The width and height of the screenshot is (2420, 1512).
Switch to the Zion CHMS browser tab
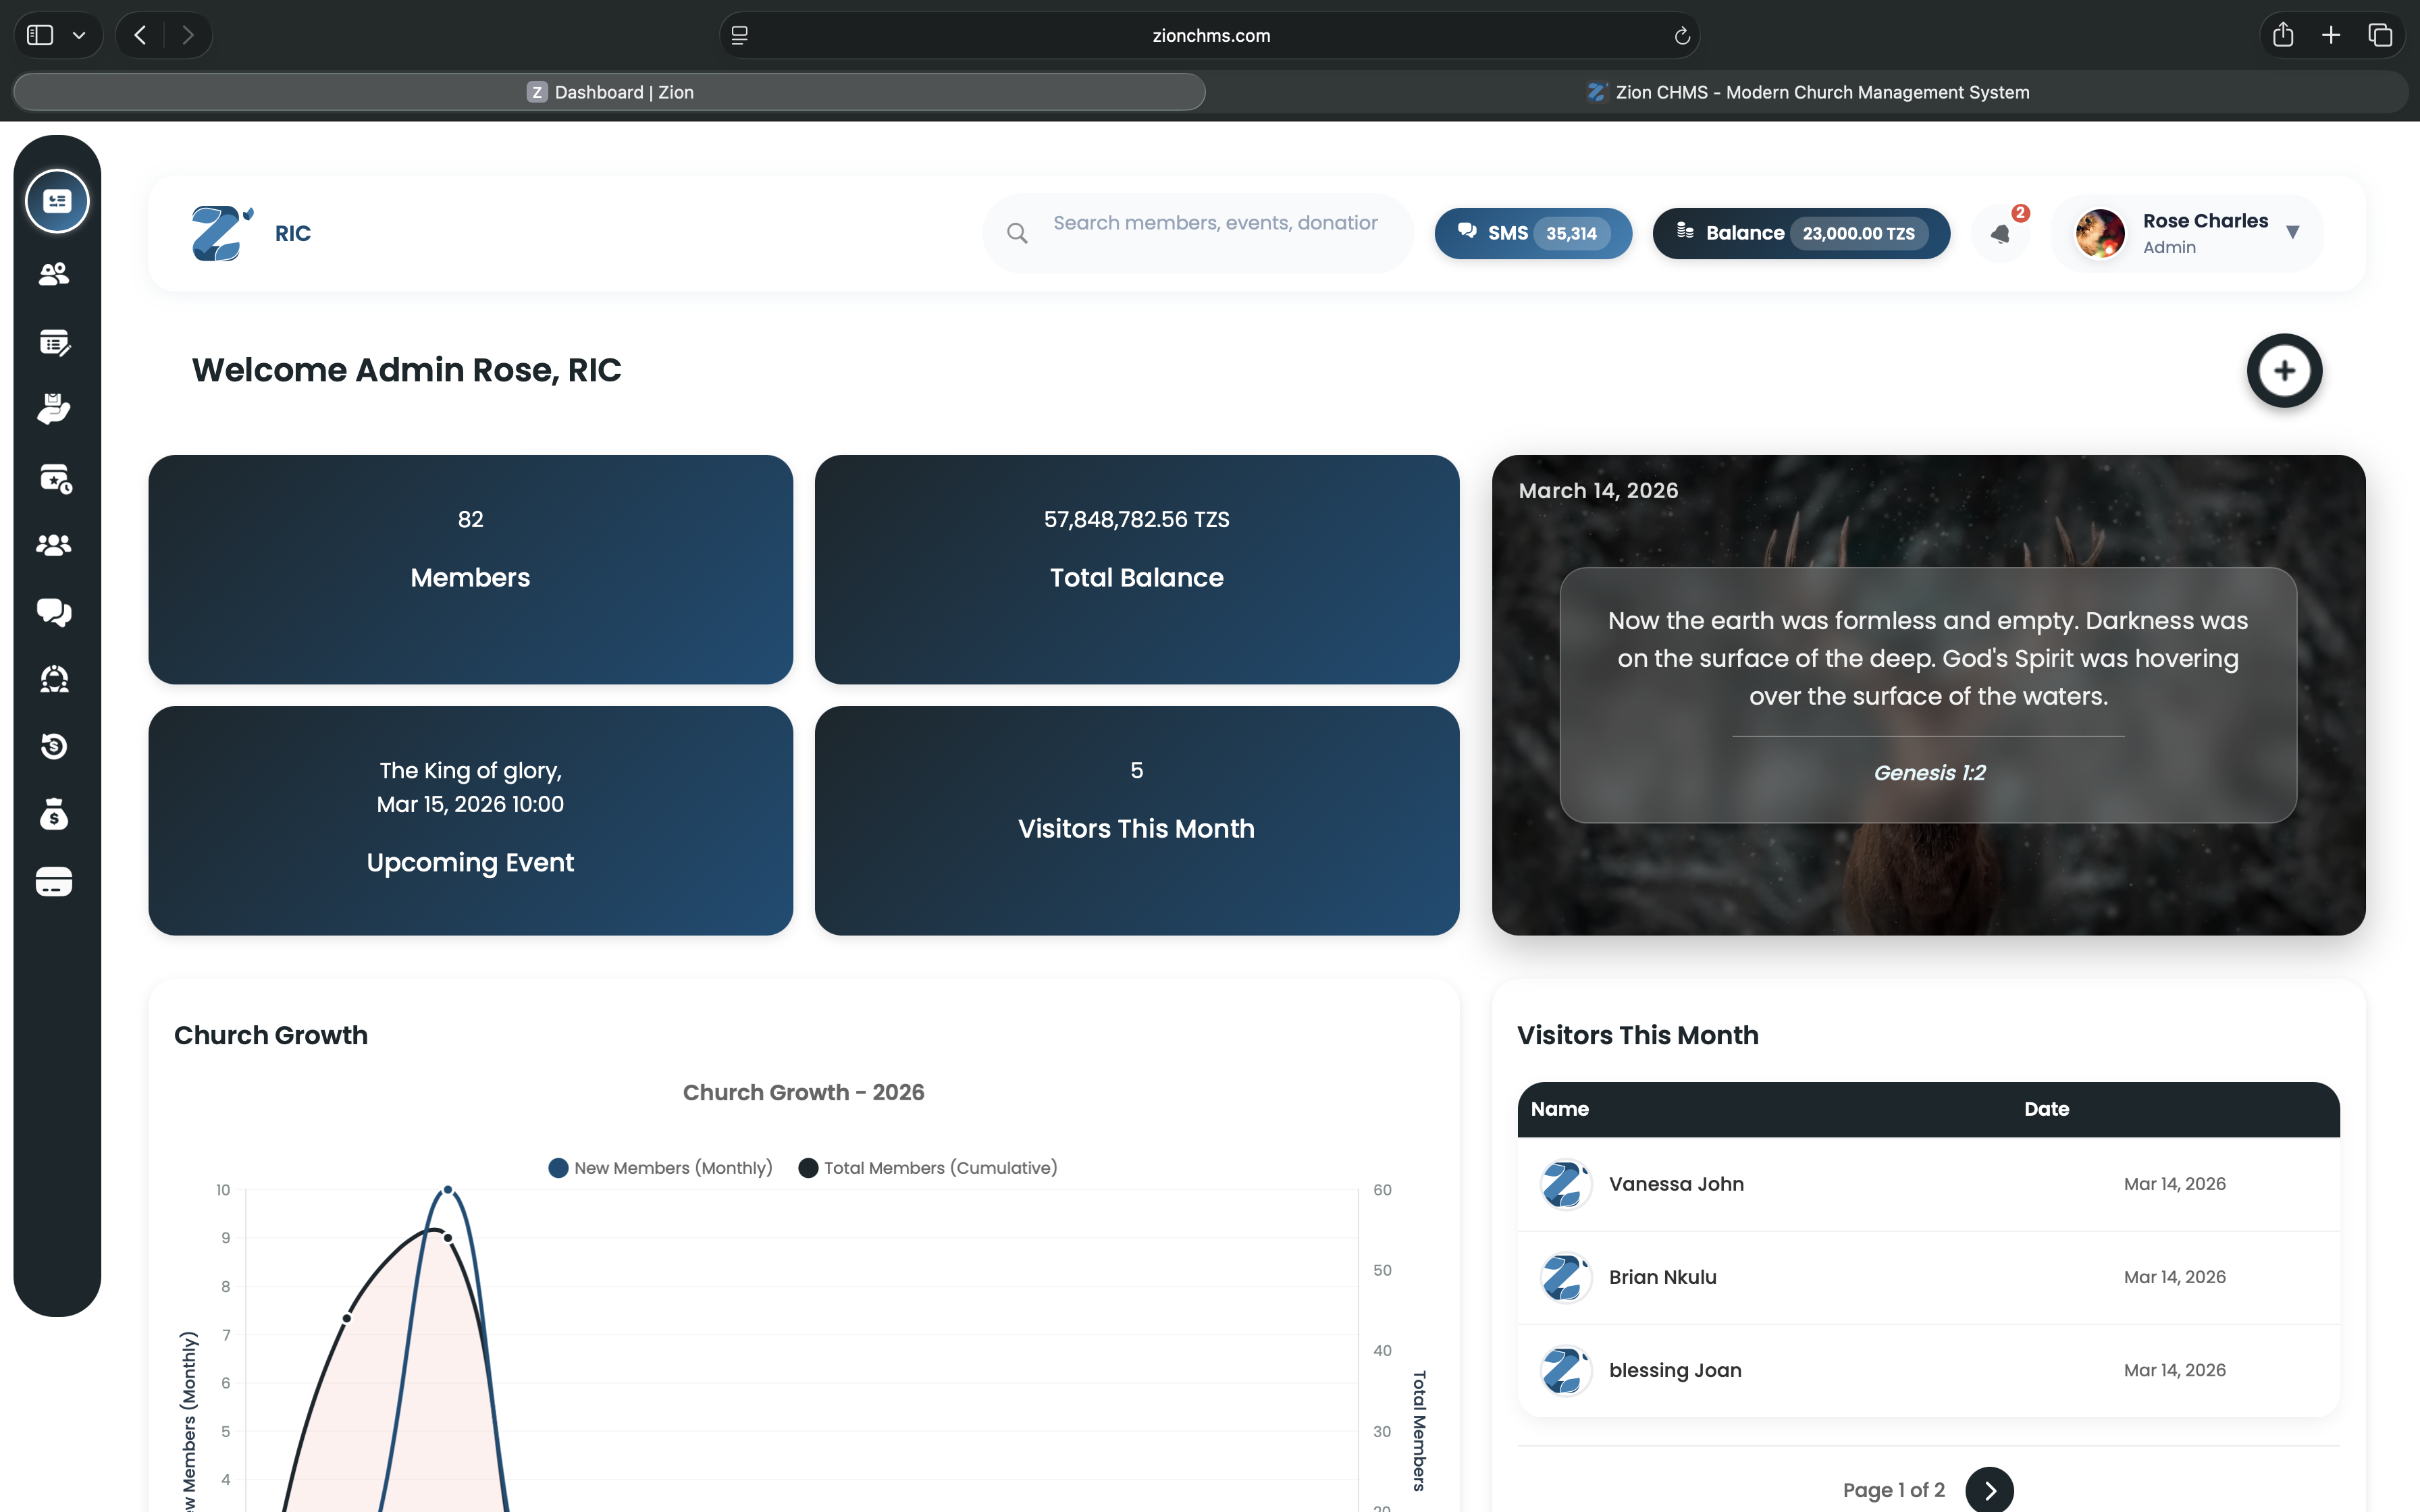click(1808, 92)
